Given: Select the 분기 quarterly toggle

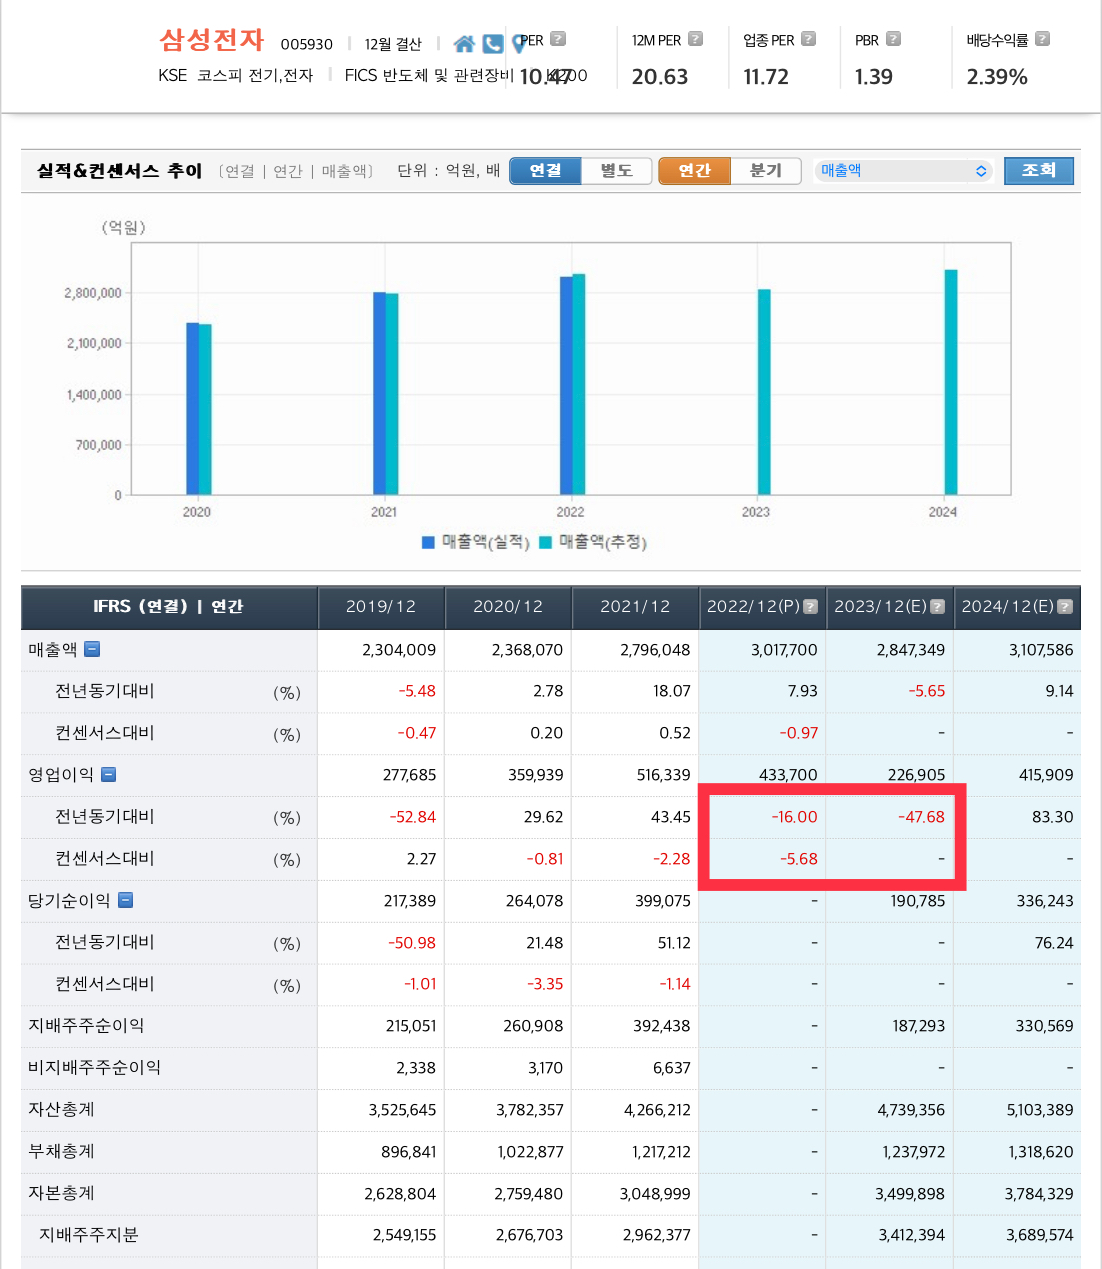Looking at the screenshot, I should tap(766, 171).
